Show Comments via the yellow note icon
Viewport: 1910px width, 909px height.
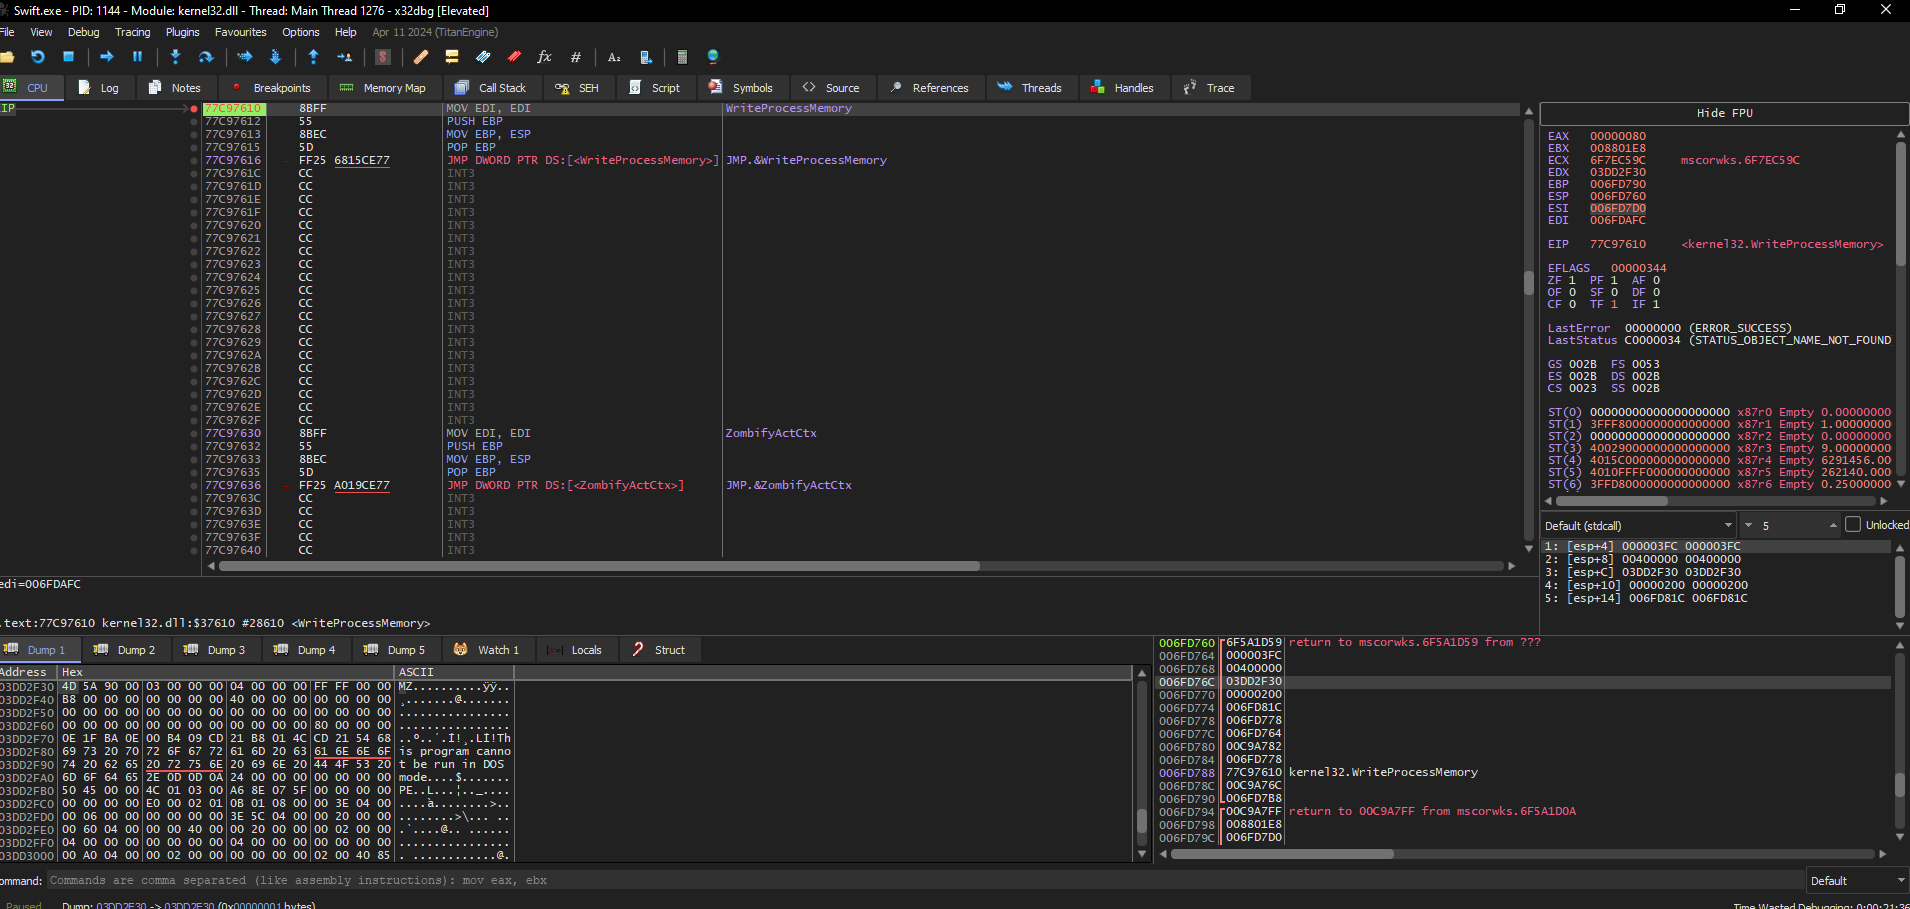tap(452, 57)
